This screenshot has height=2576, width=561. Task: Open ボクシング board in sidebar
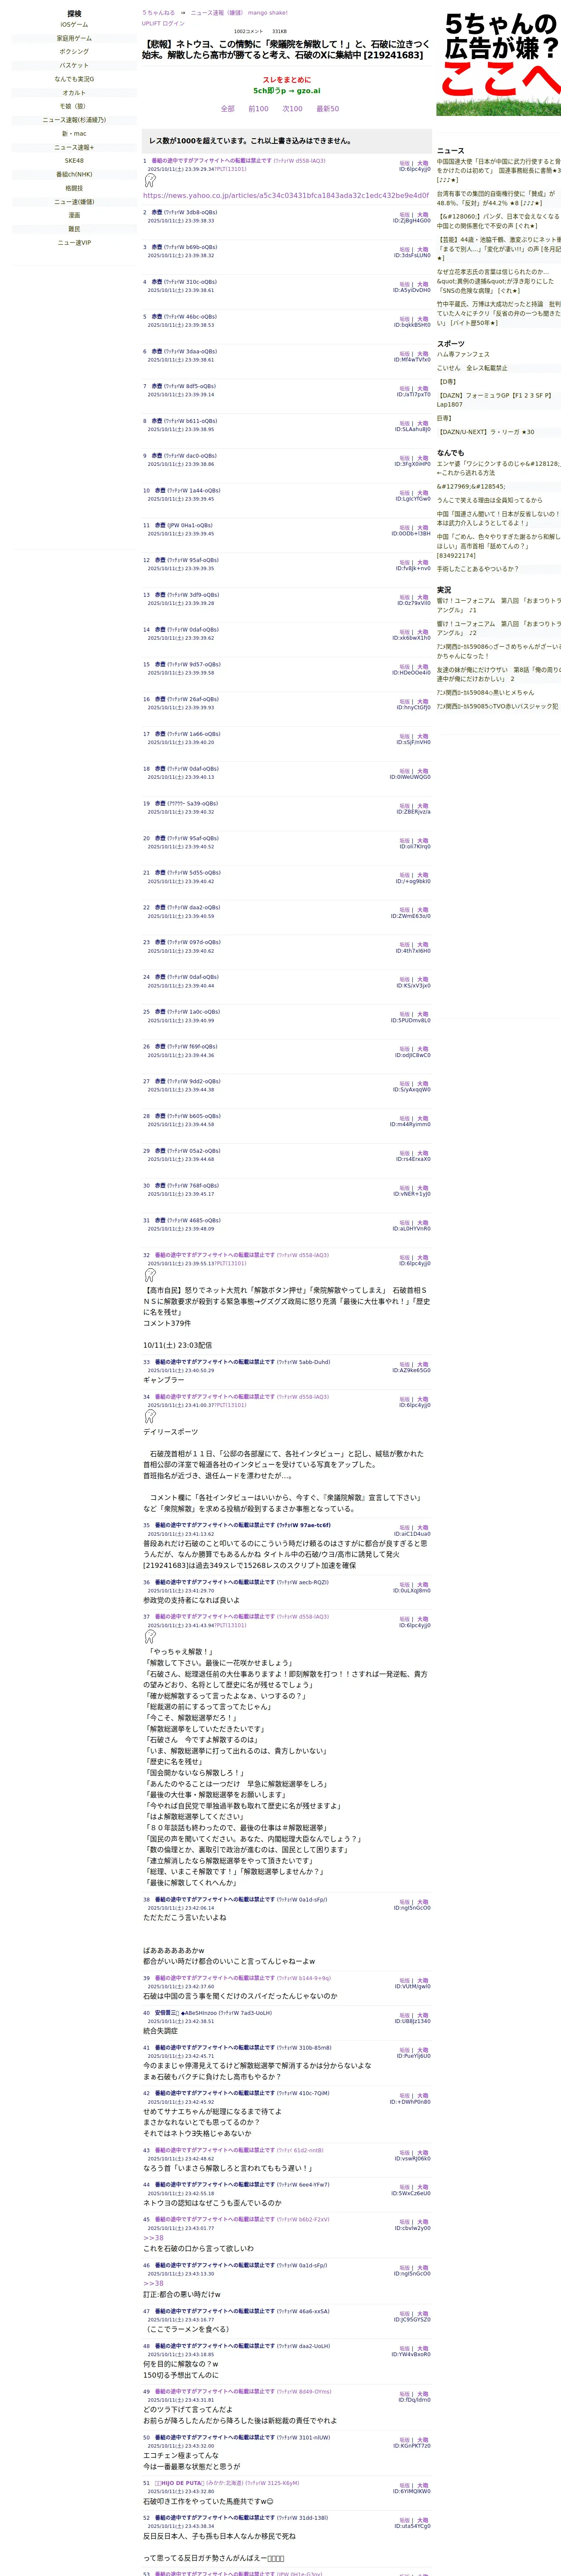click(74, 52)
